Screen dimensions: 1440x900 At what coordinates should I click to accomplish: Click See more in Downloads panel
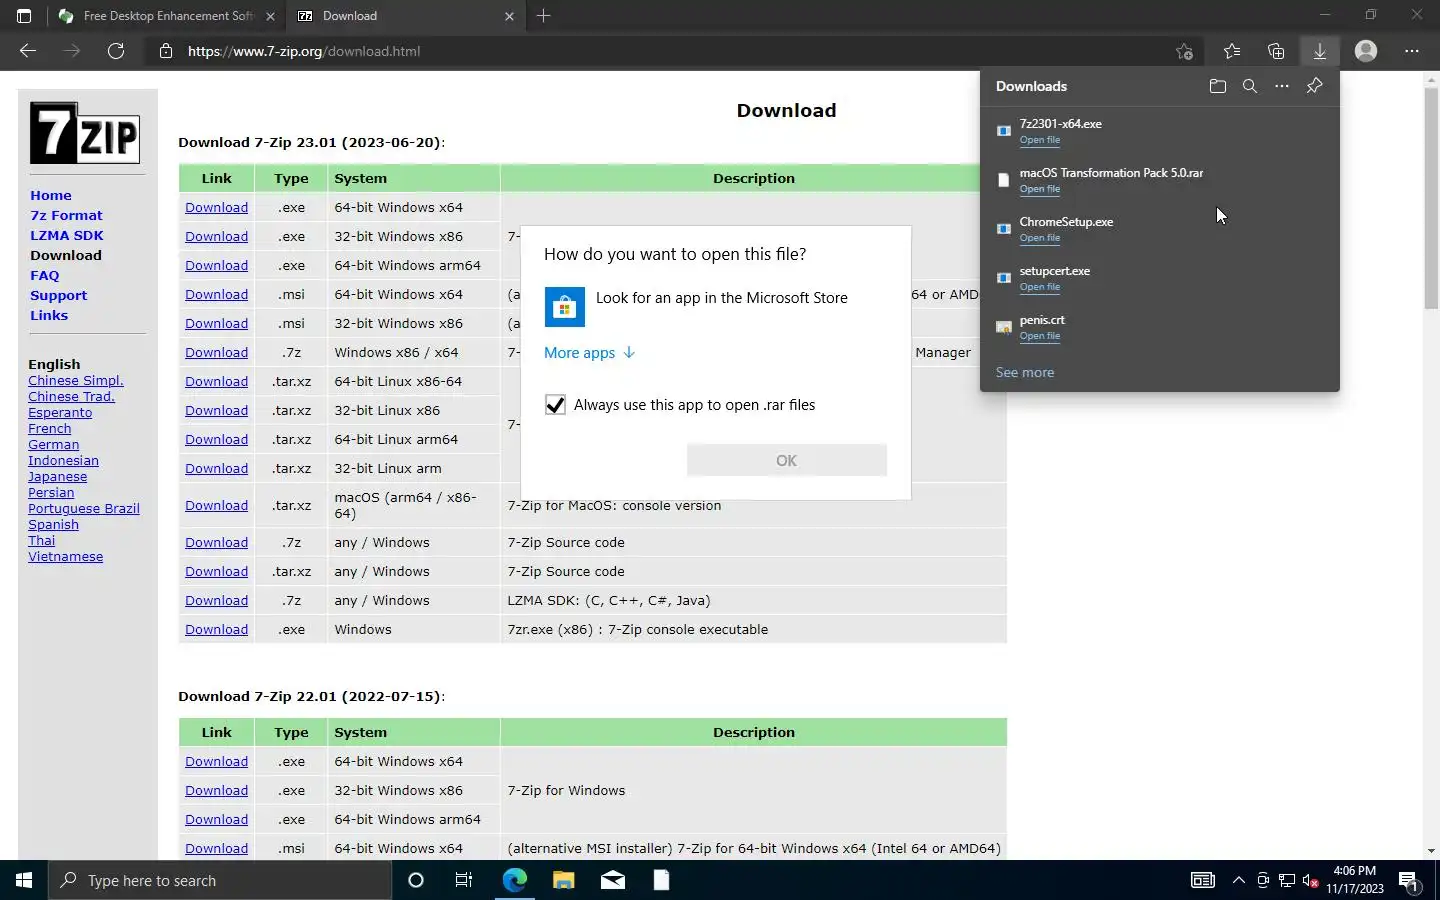click(x=1025, y=372)
